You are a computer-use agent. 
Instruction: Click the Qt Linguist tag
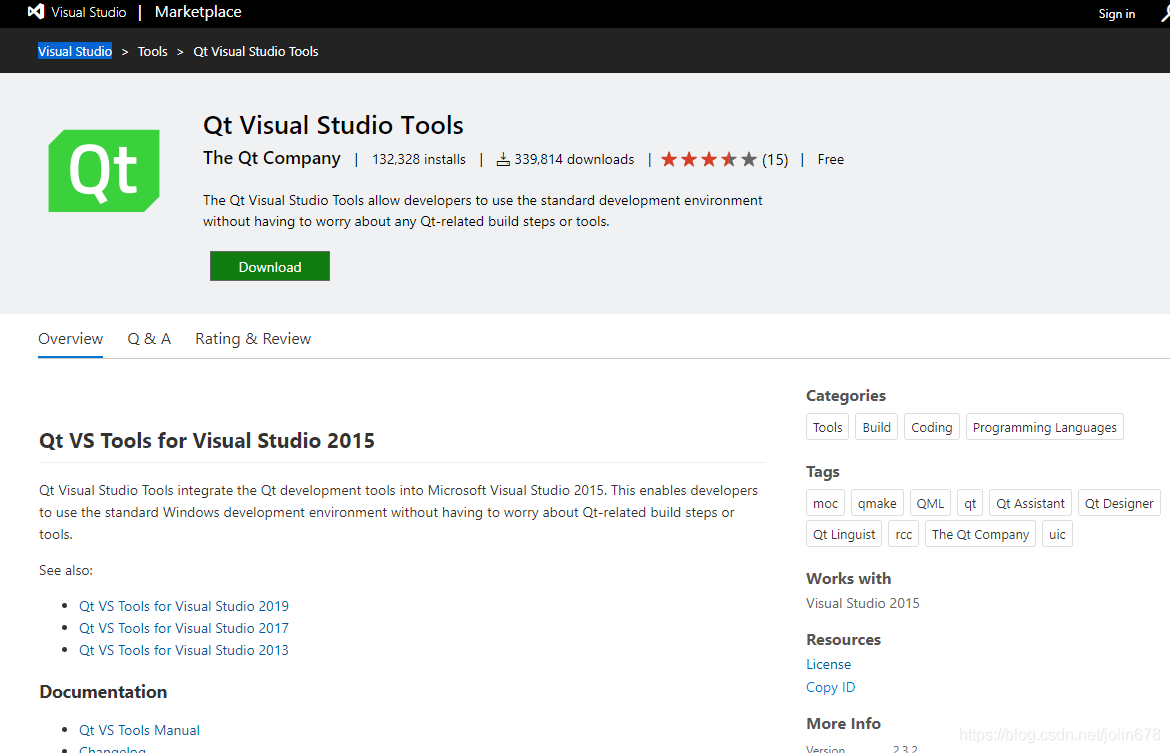844,534
